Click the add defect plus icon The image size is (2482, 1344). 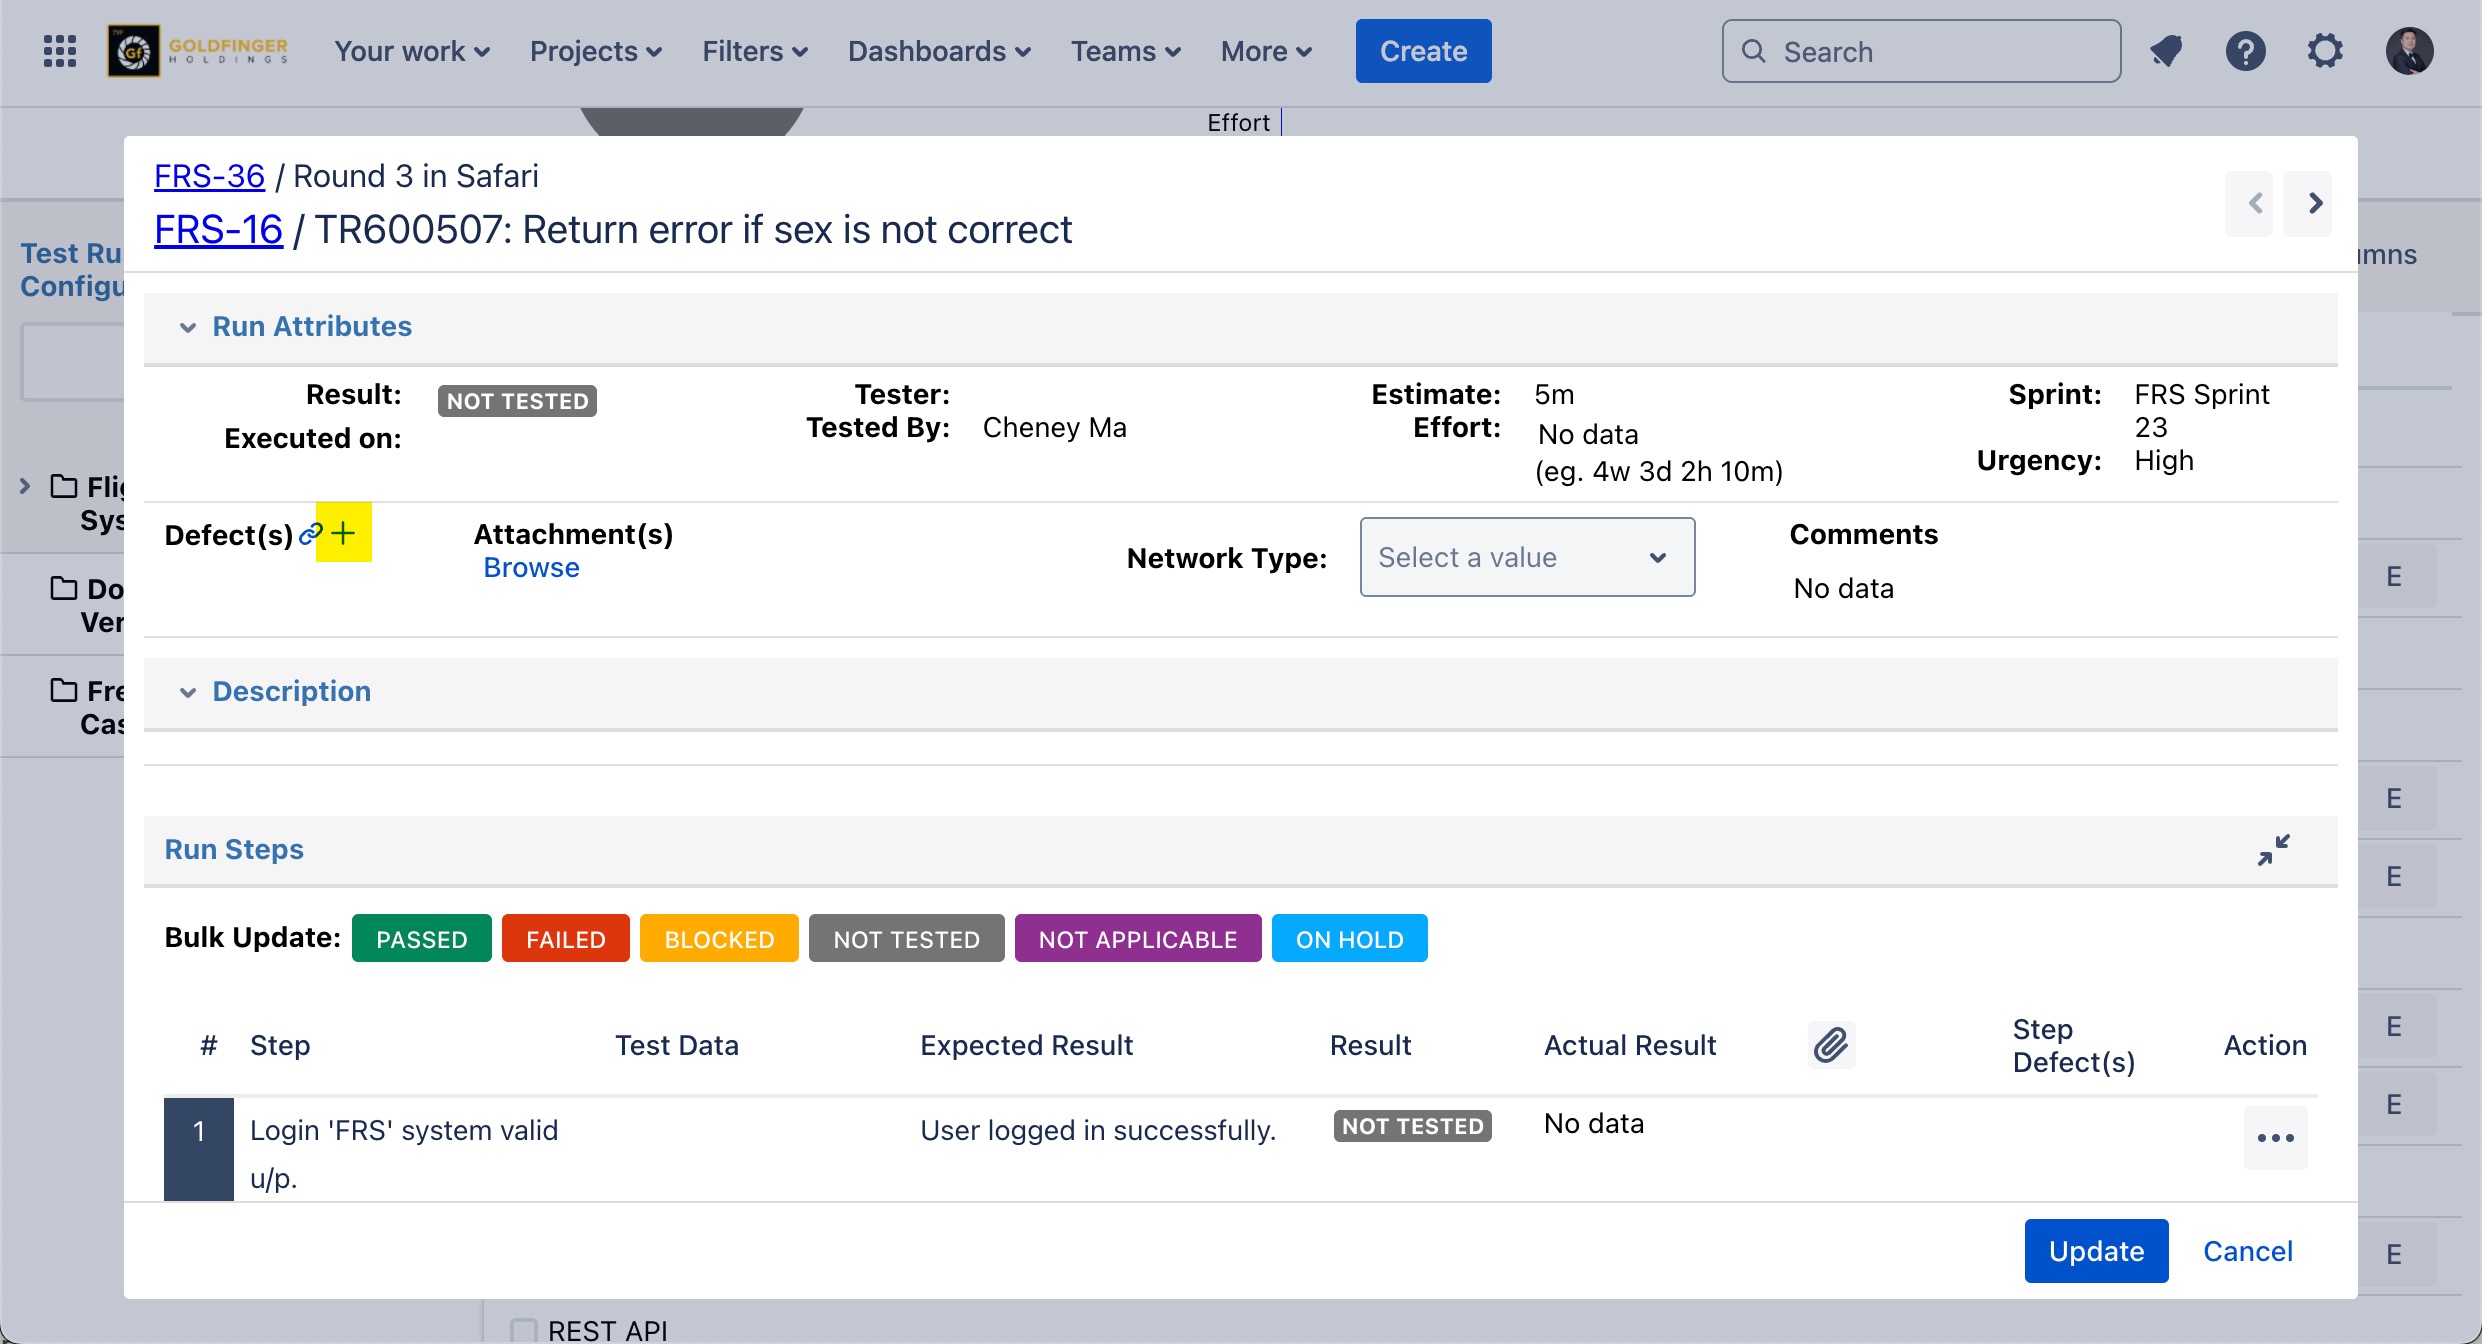(343, 533)
